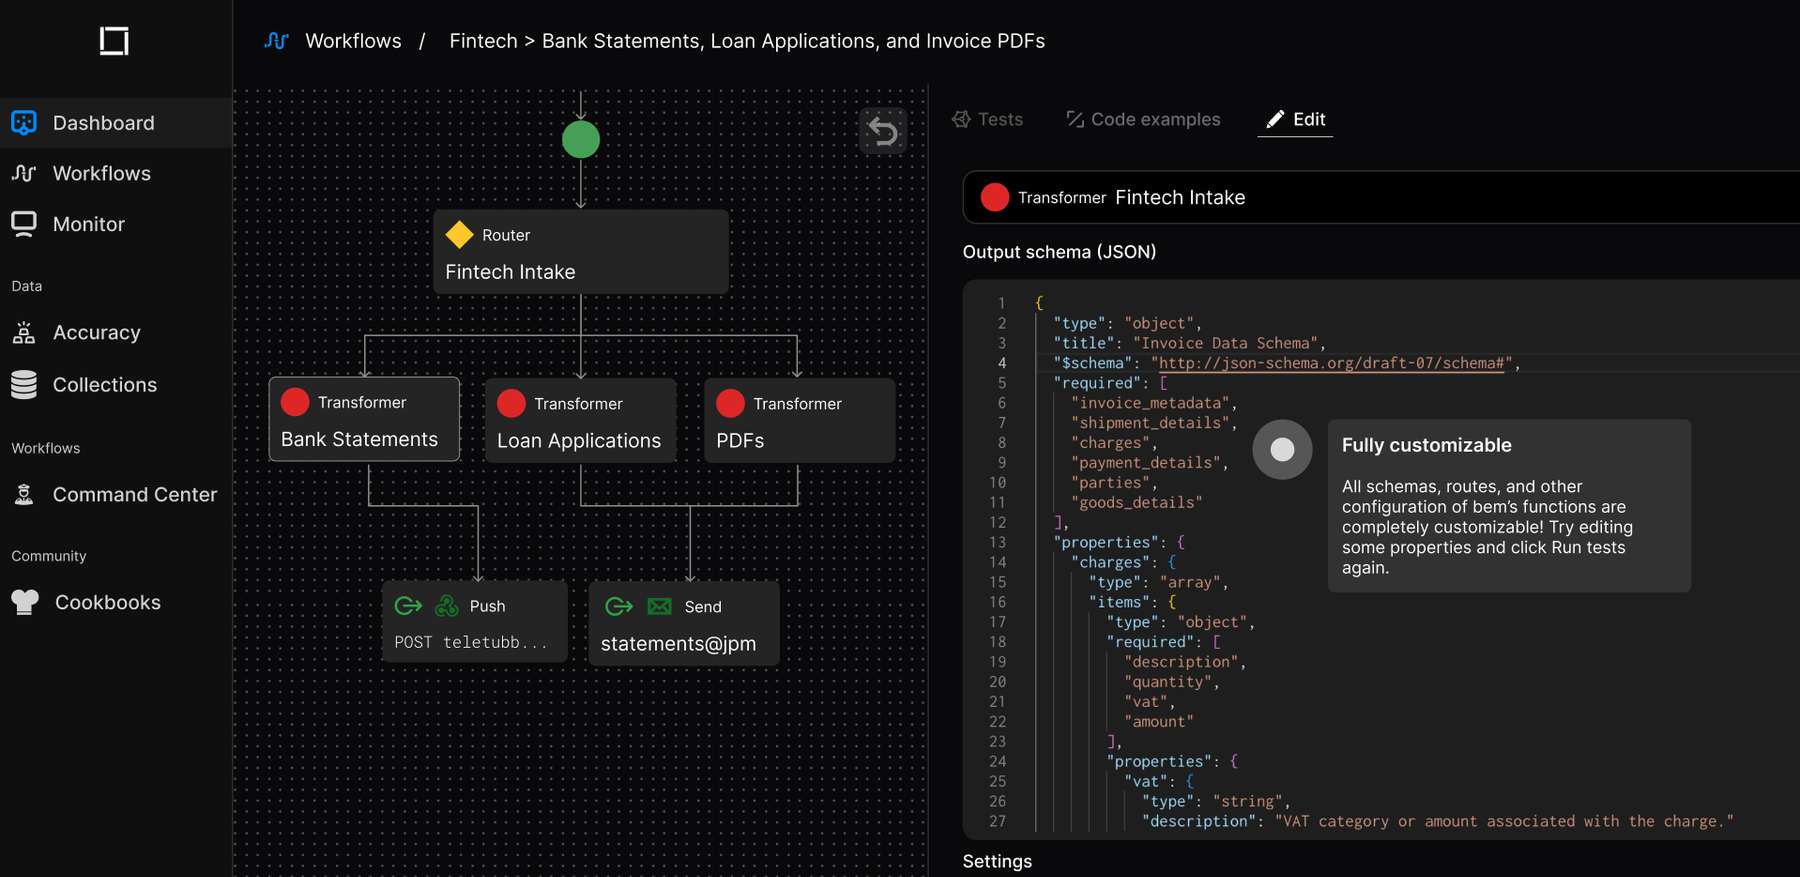1800x877 pixels.
Task: Open Collections database icon
Action: [24, 385]
